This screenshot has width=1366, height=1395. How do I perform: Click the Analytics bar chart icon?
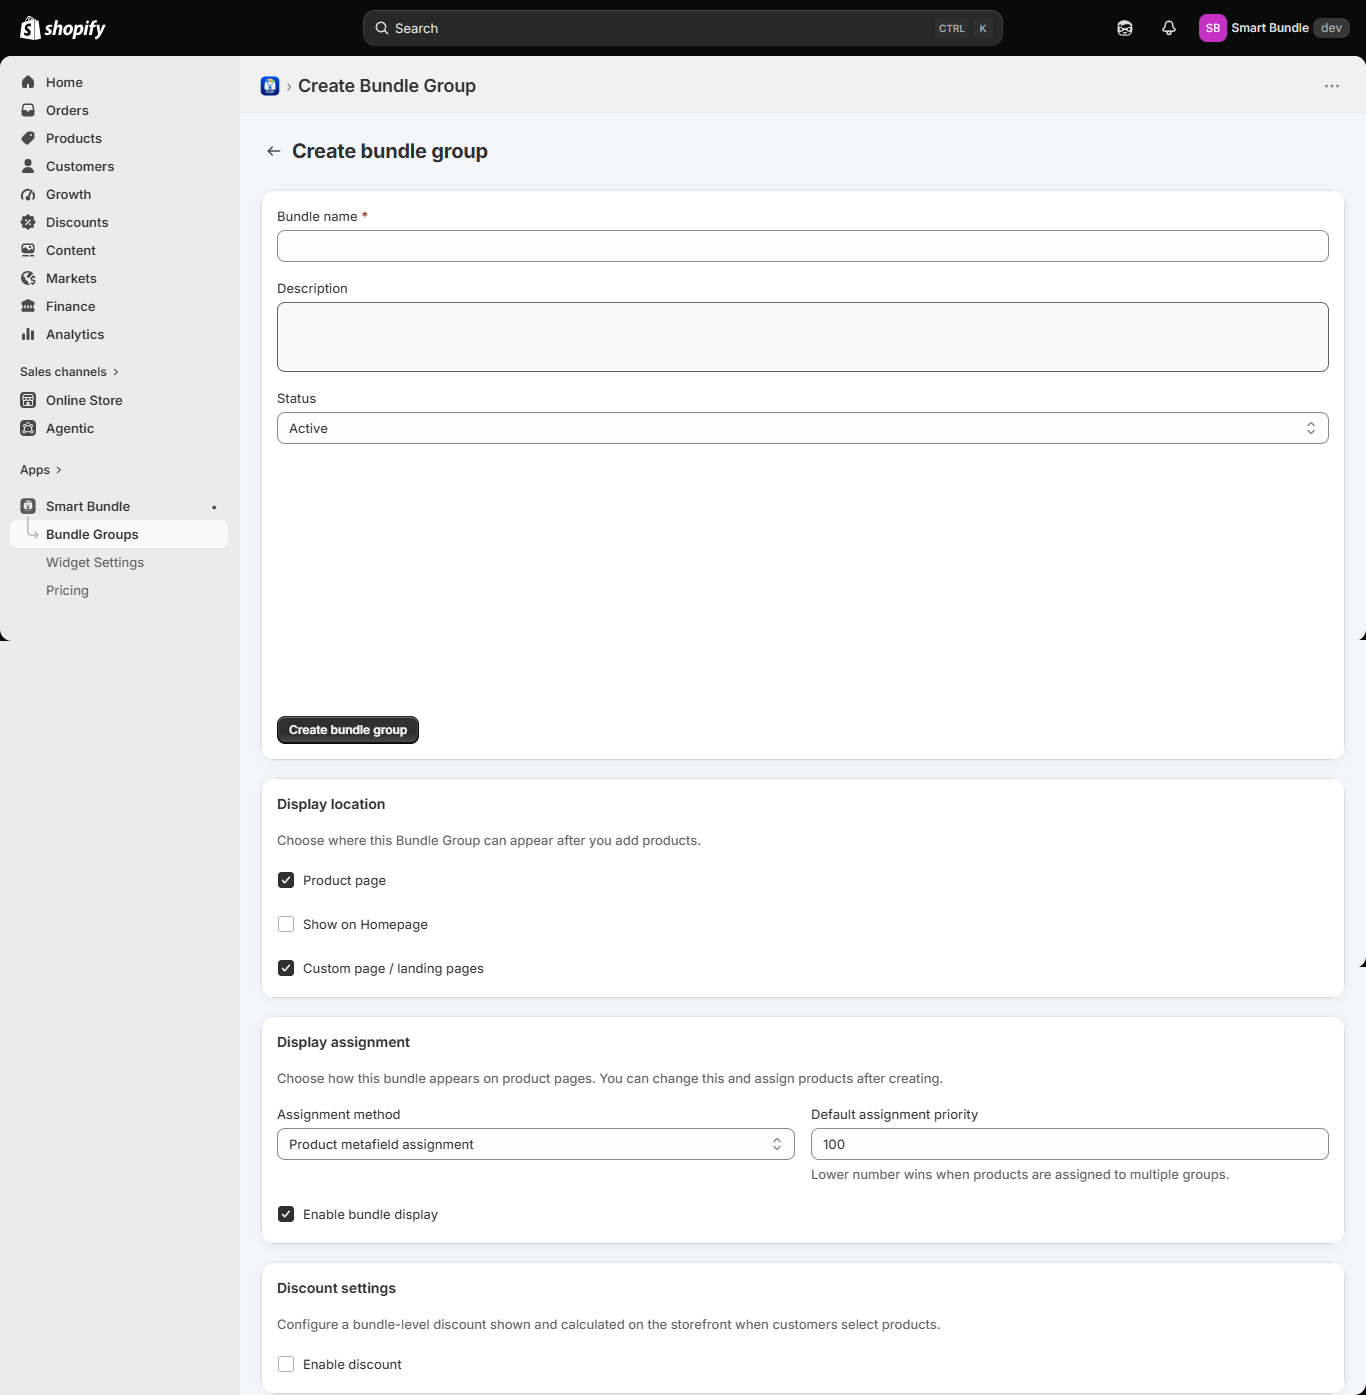[28, 334]
